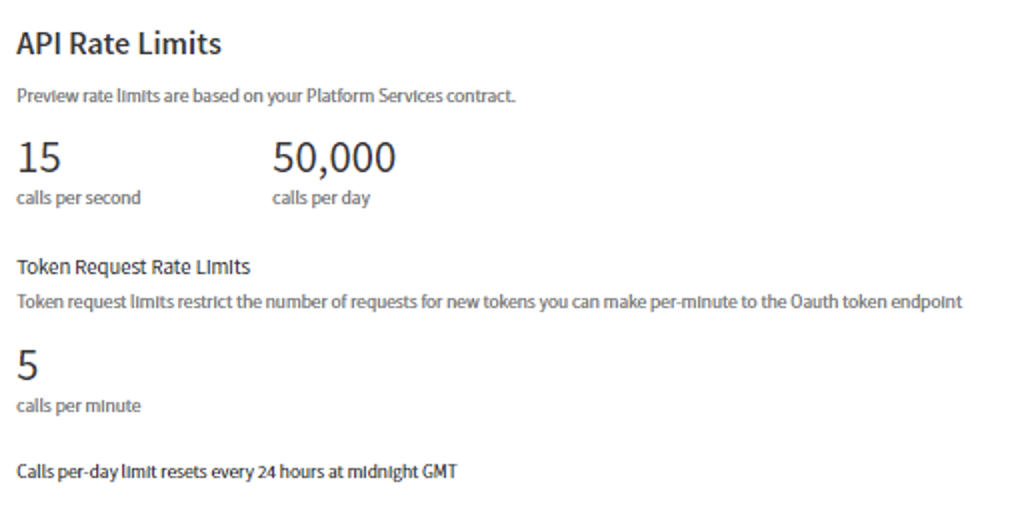Image resolution: width=1036 pixels, height=506 pixels.
Task: Click the calls per day label
Action: (x=321, y=198)
